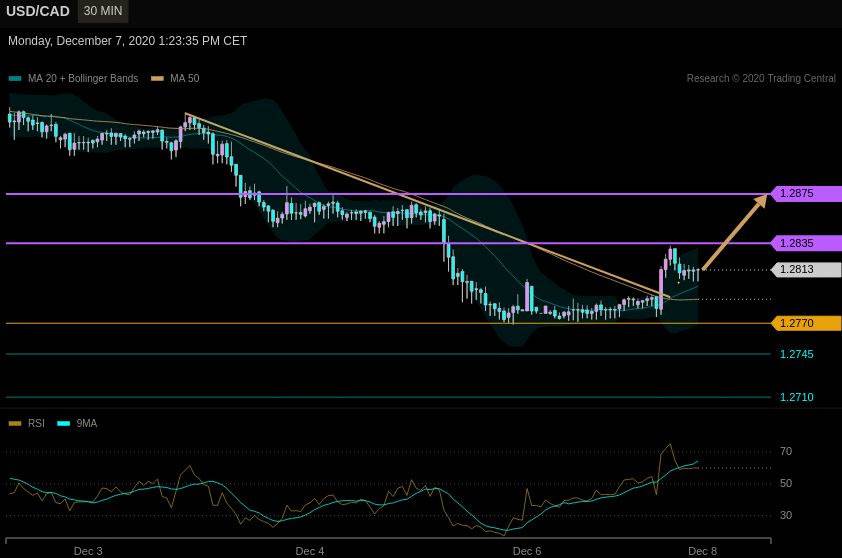
Task: Click the RSI 50 level label
Action: click(786, 483)
